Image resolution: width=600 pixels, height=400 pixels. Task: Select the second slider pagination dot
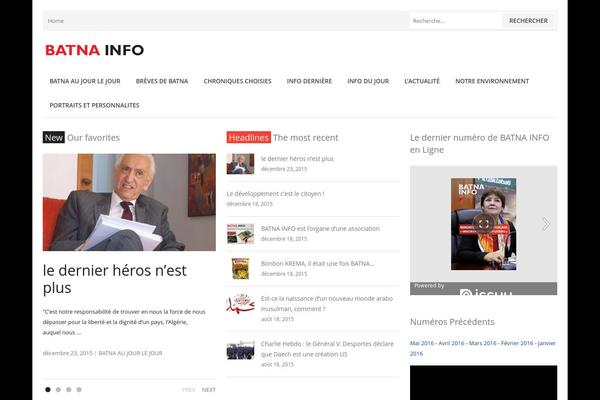click(x=58, y=390)
